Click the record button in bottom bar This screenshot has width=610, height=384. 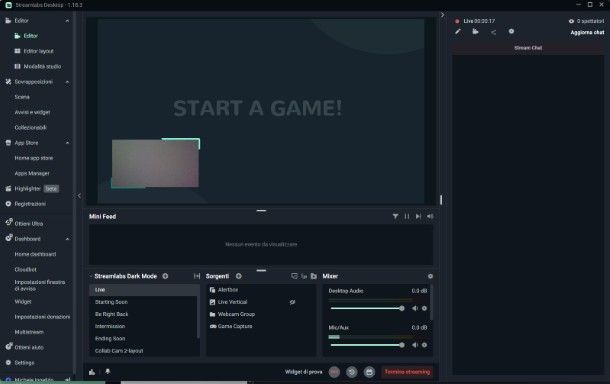334,372
